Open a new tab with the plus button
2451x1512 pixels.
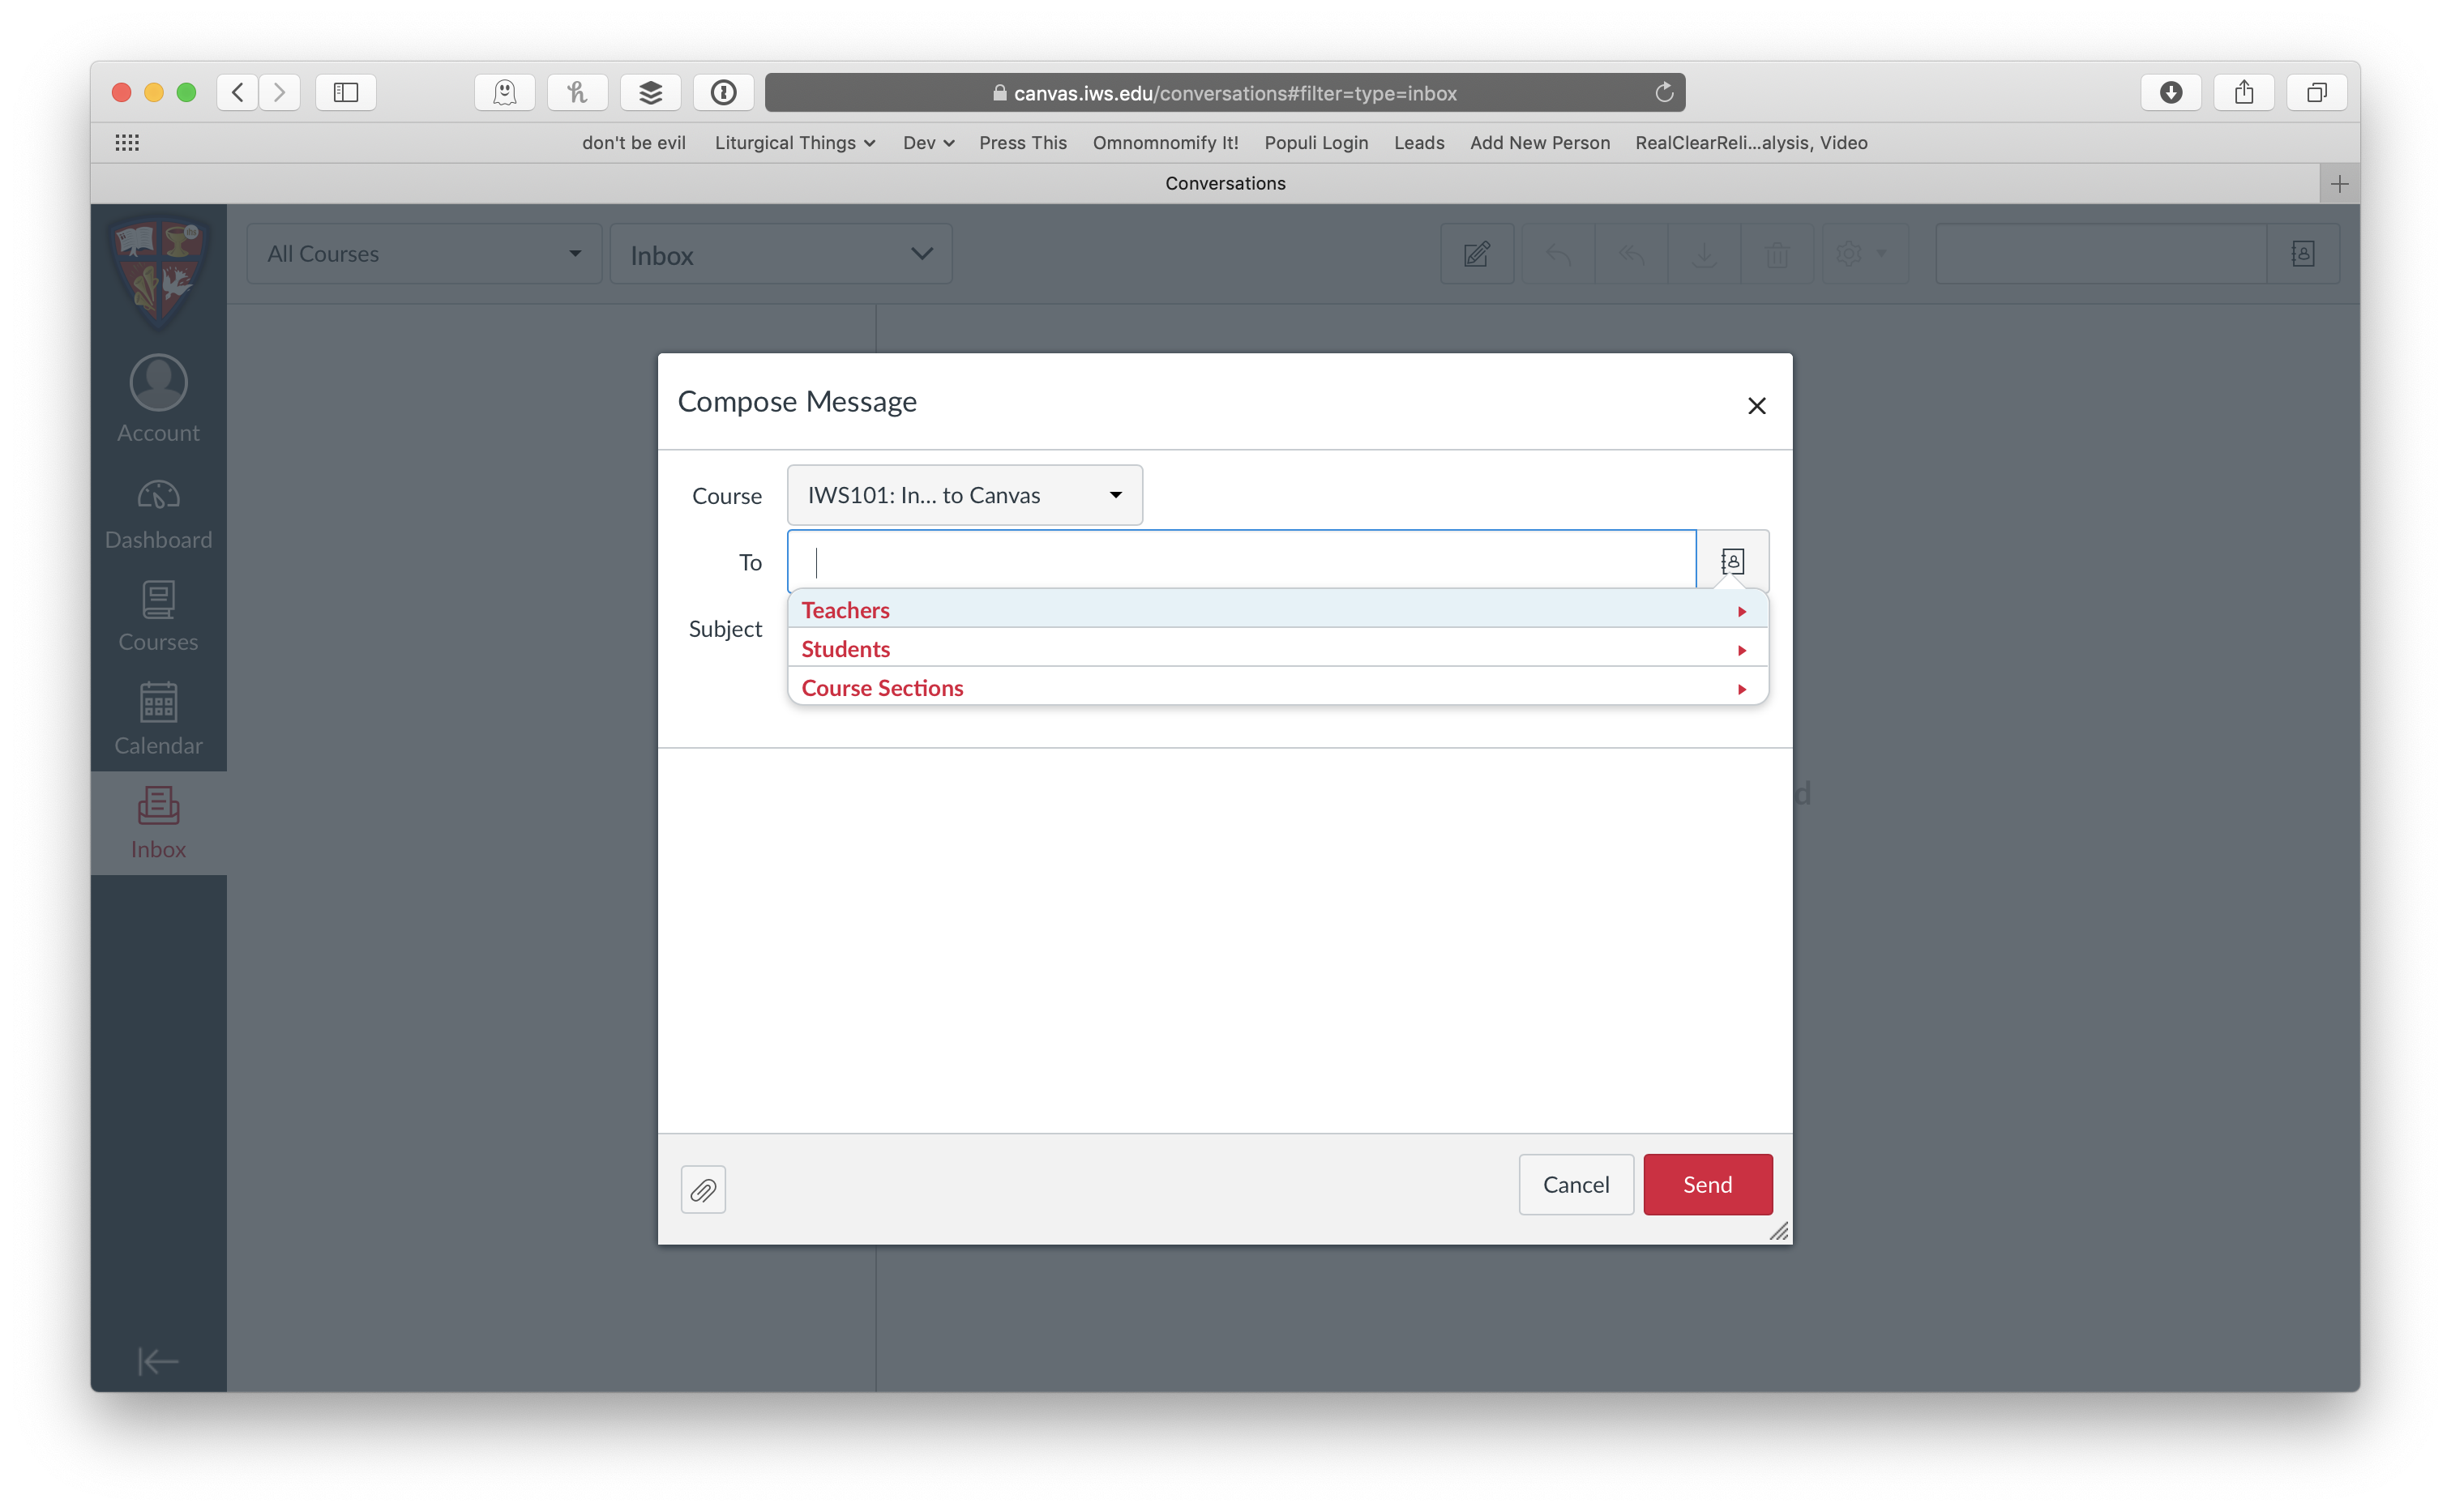tap(2339, 184)
